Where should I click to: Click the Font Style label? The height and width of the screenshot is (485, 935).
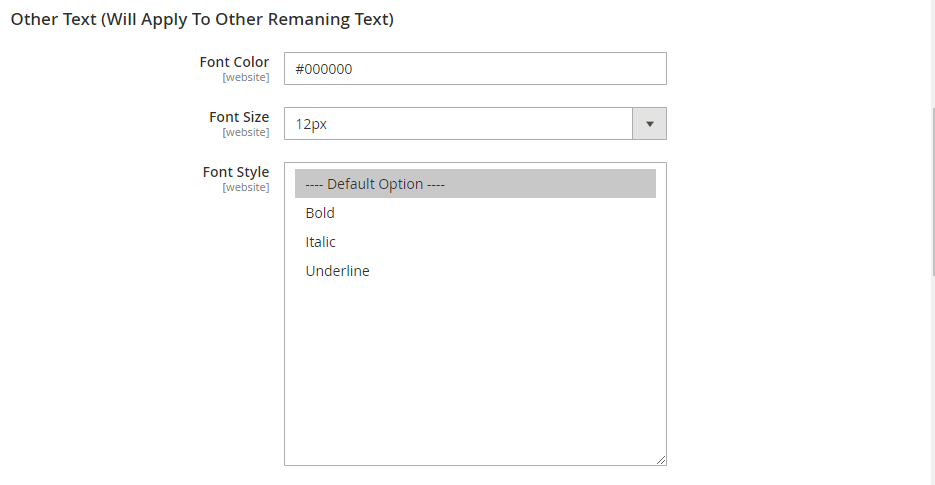(x=236, y=172)
